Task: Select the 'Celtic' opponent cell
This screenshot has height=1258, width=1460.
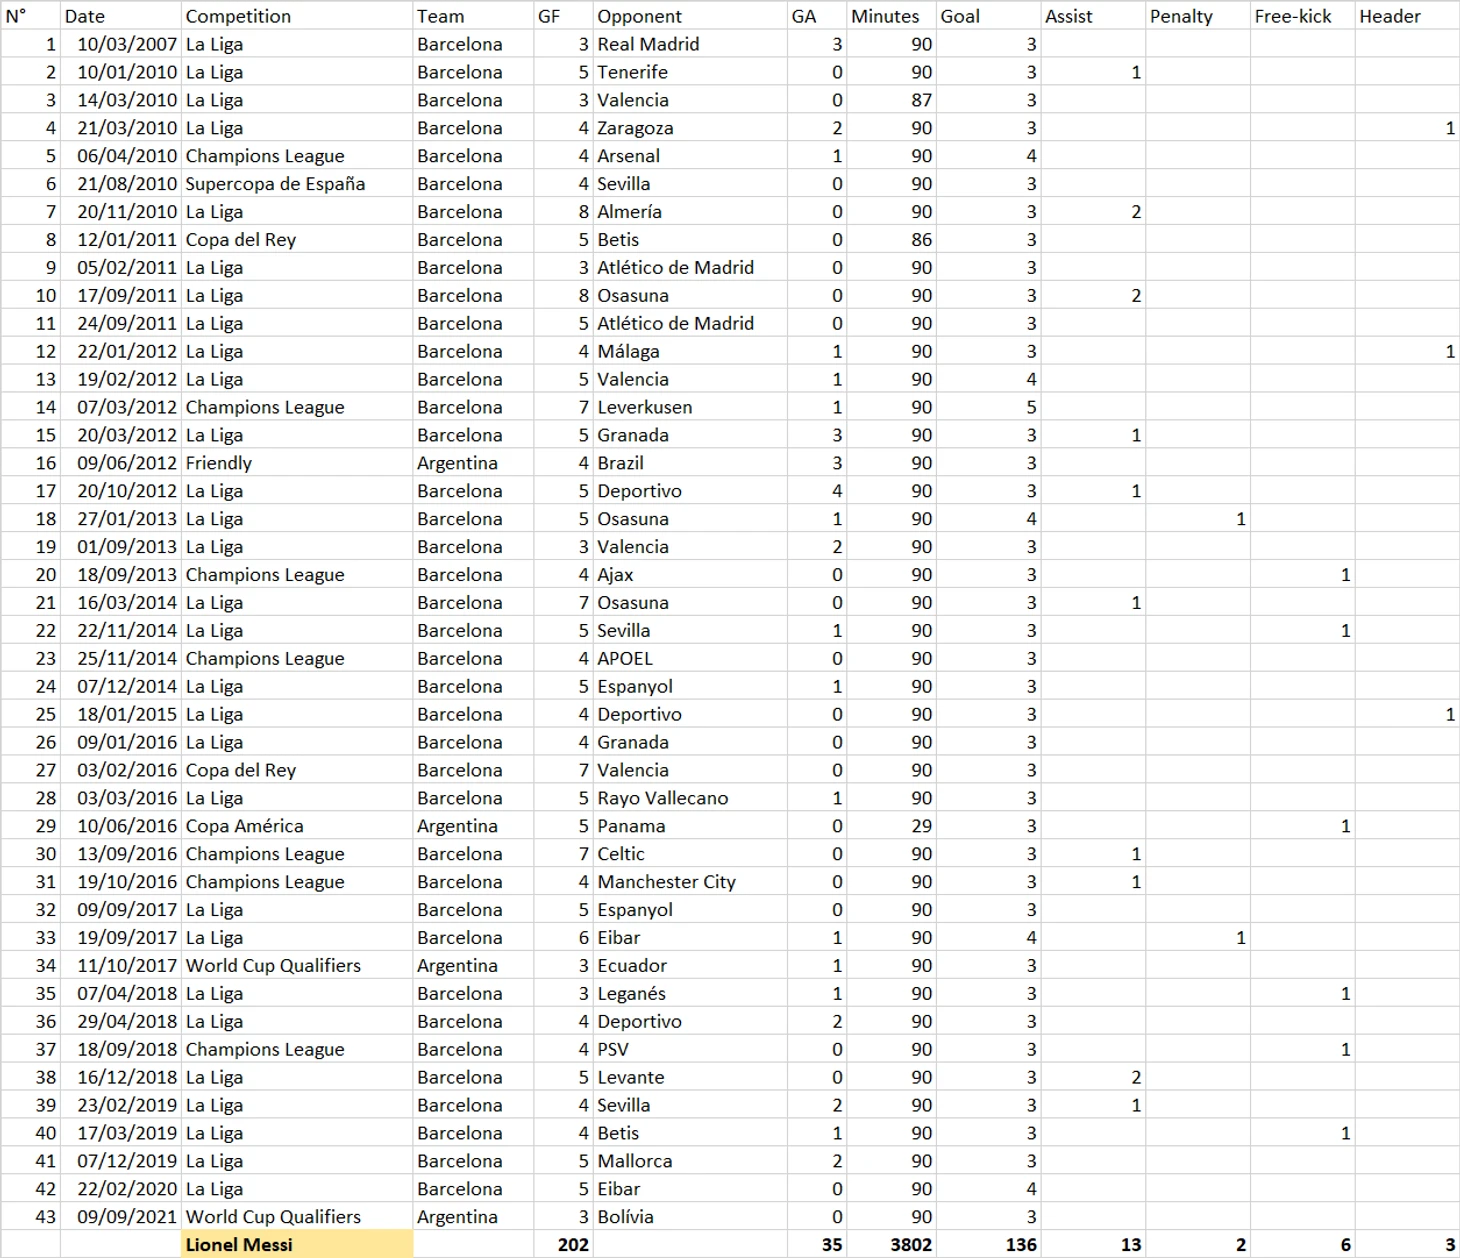Action: click(x=690, y=854)
